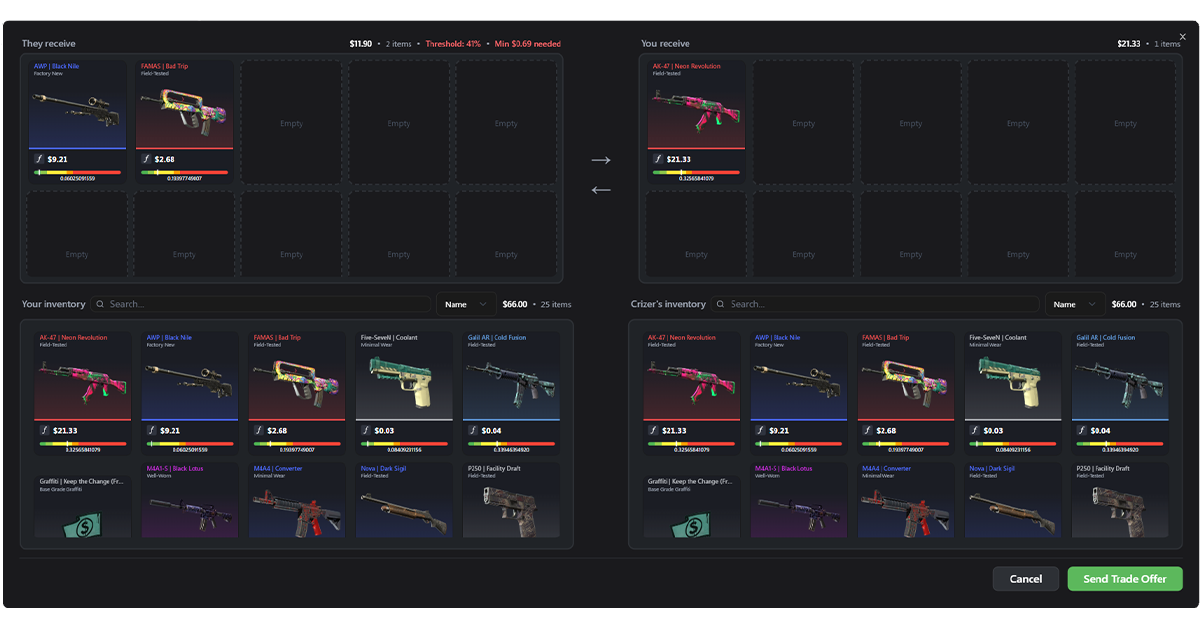Click the lightning price icon on Galil AR Cold Fusion
This screenshot has height=630, width=1200.
tap(474, 430)
